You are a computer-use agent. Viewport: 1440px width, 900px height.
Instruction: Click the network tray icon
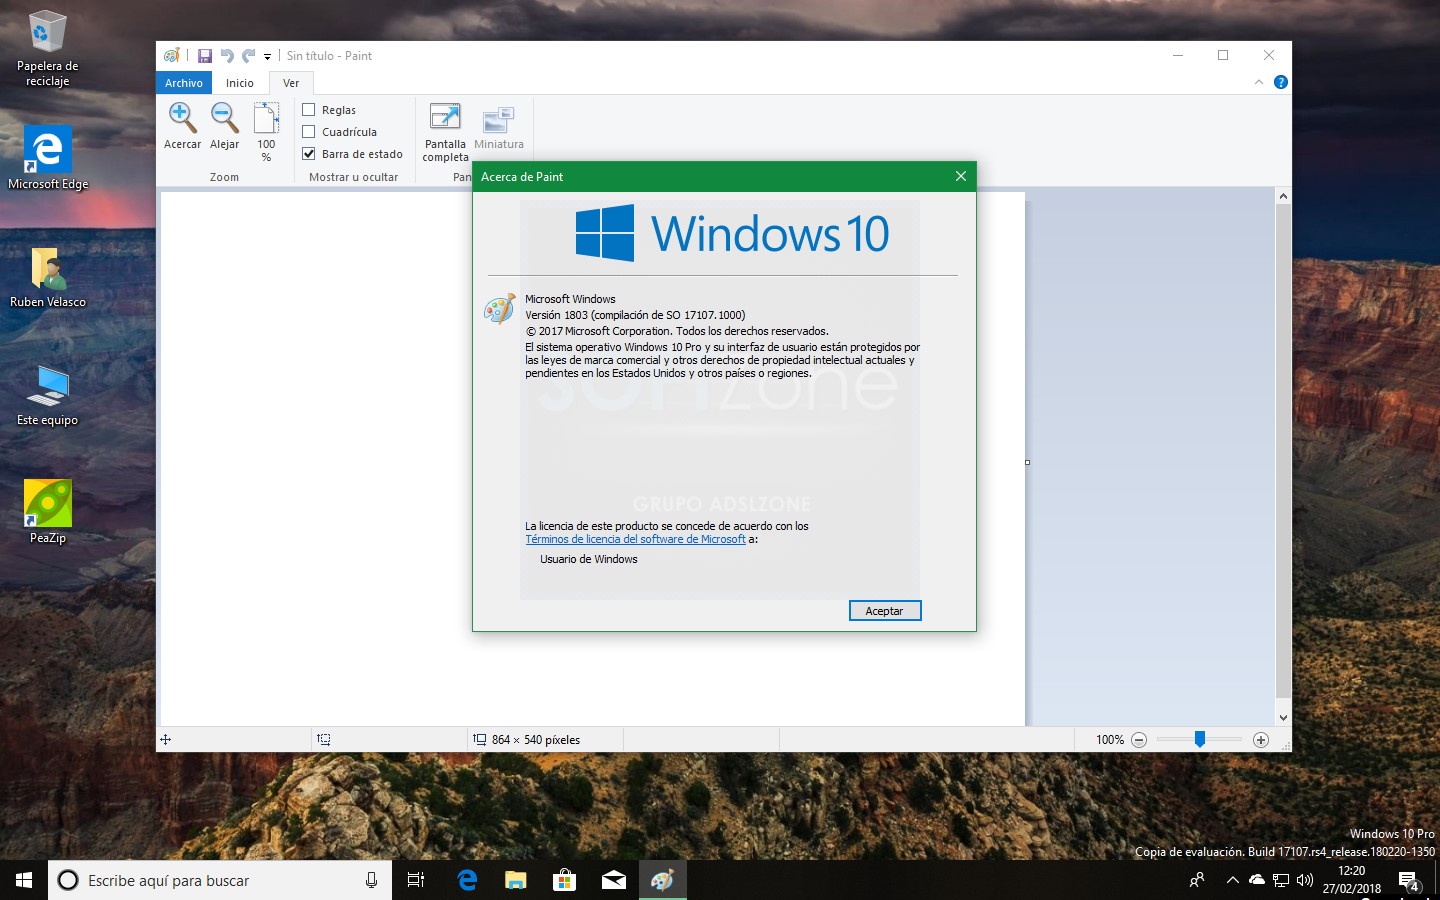point(1281,881)
